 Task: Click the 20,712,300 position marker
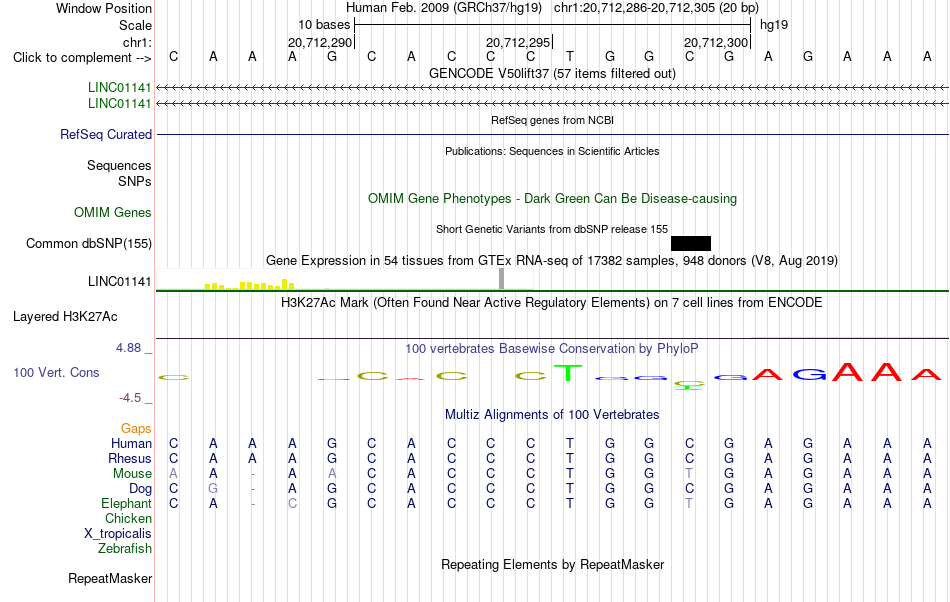click(717, 42)
